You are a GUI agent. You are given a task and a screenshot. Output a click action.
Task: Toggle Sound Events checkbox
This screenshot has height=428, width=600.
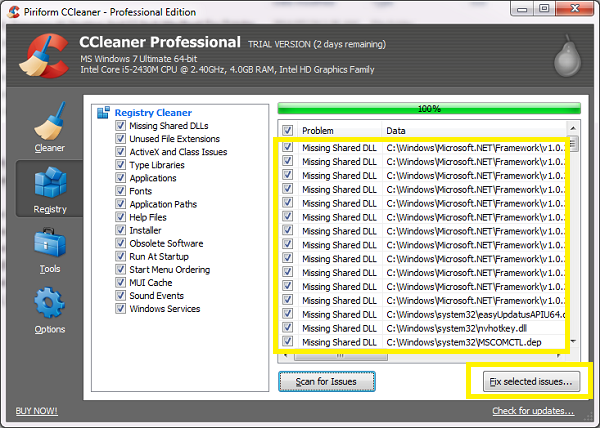121,295
